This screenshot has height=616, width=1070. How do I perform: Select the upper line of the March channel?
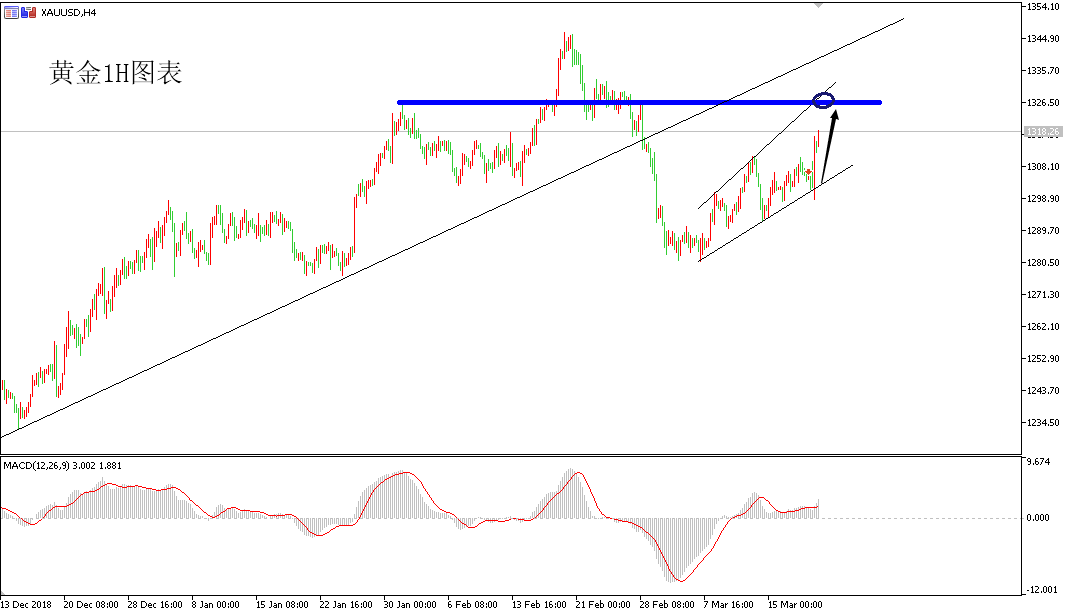pyautogui.click(x=766, y=145)
